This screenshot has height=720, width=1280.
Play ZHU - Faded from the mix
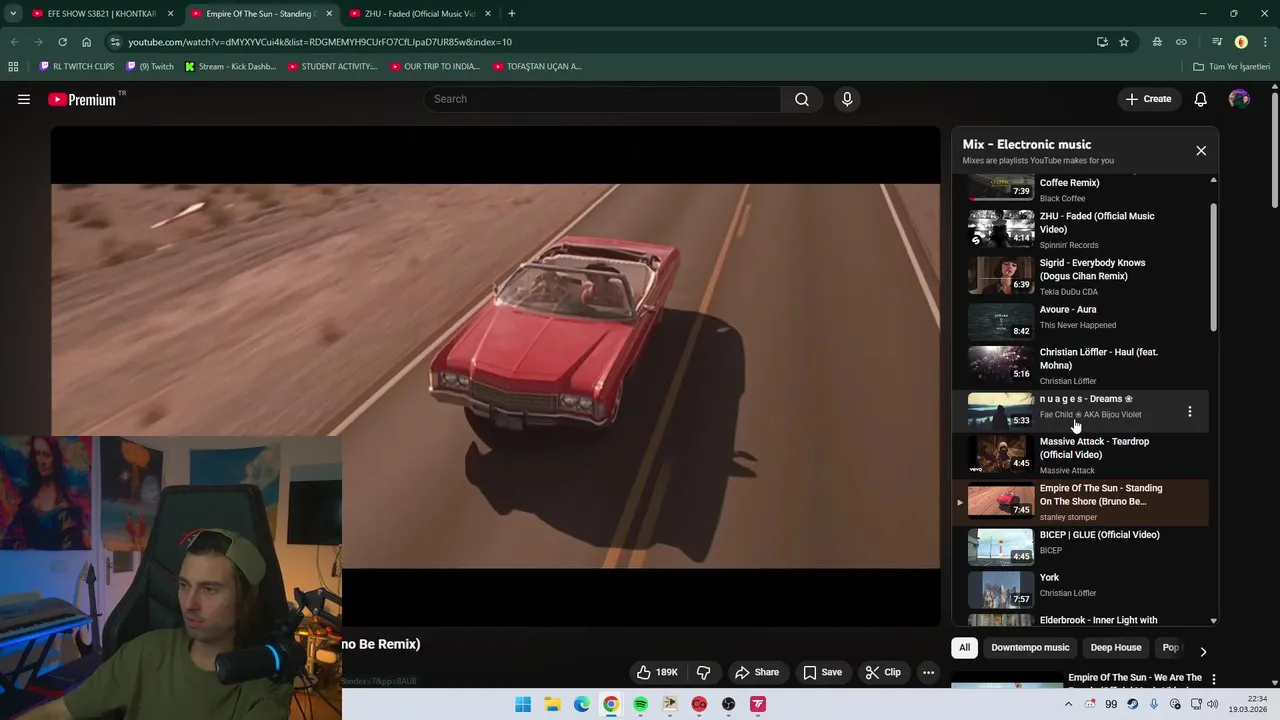[x=1081, y=229]
